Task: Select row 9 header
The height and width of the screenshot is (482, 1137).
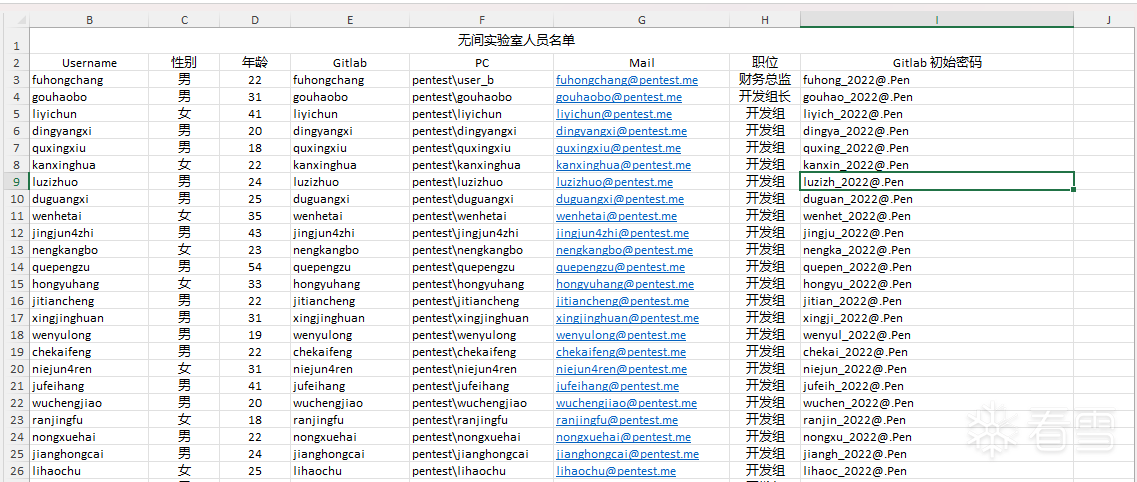Action: 15,182
